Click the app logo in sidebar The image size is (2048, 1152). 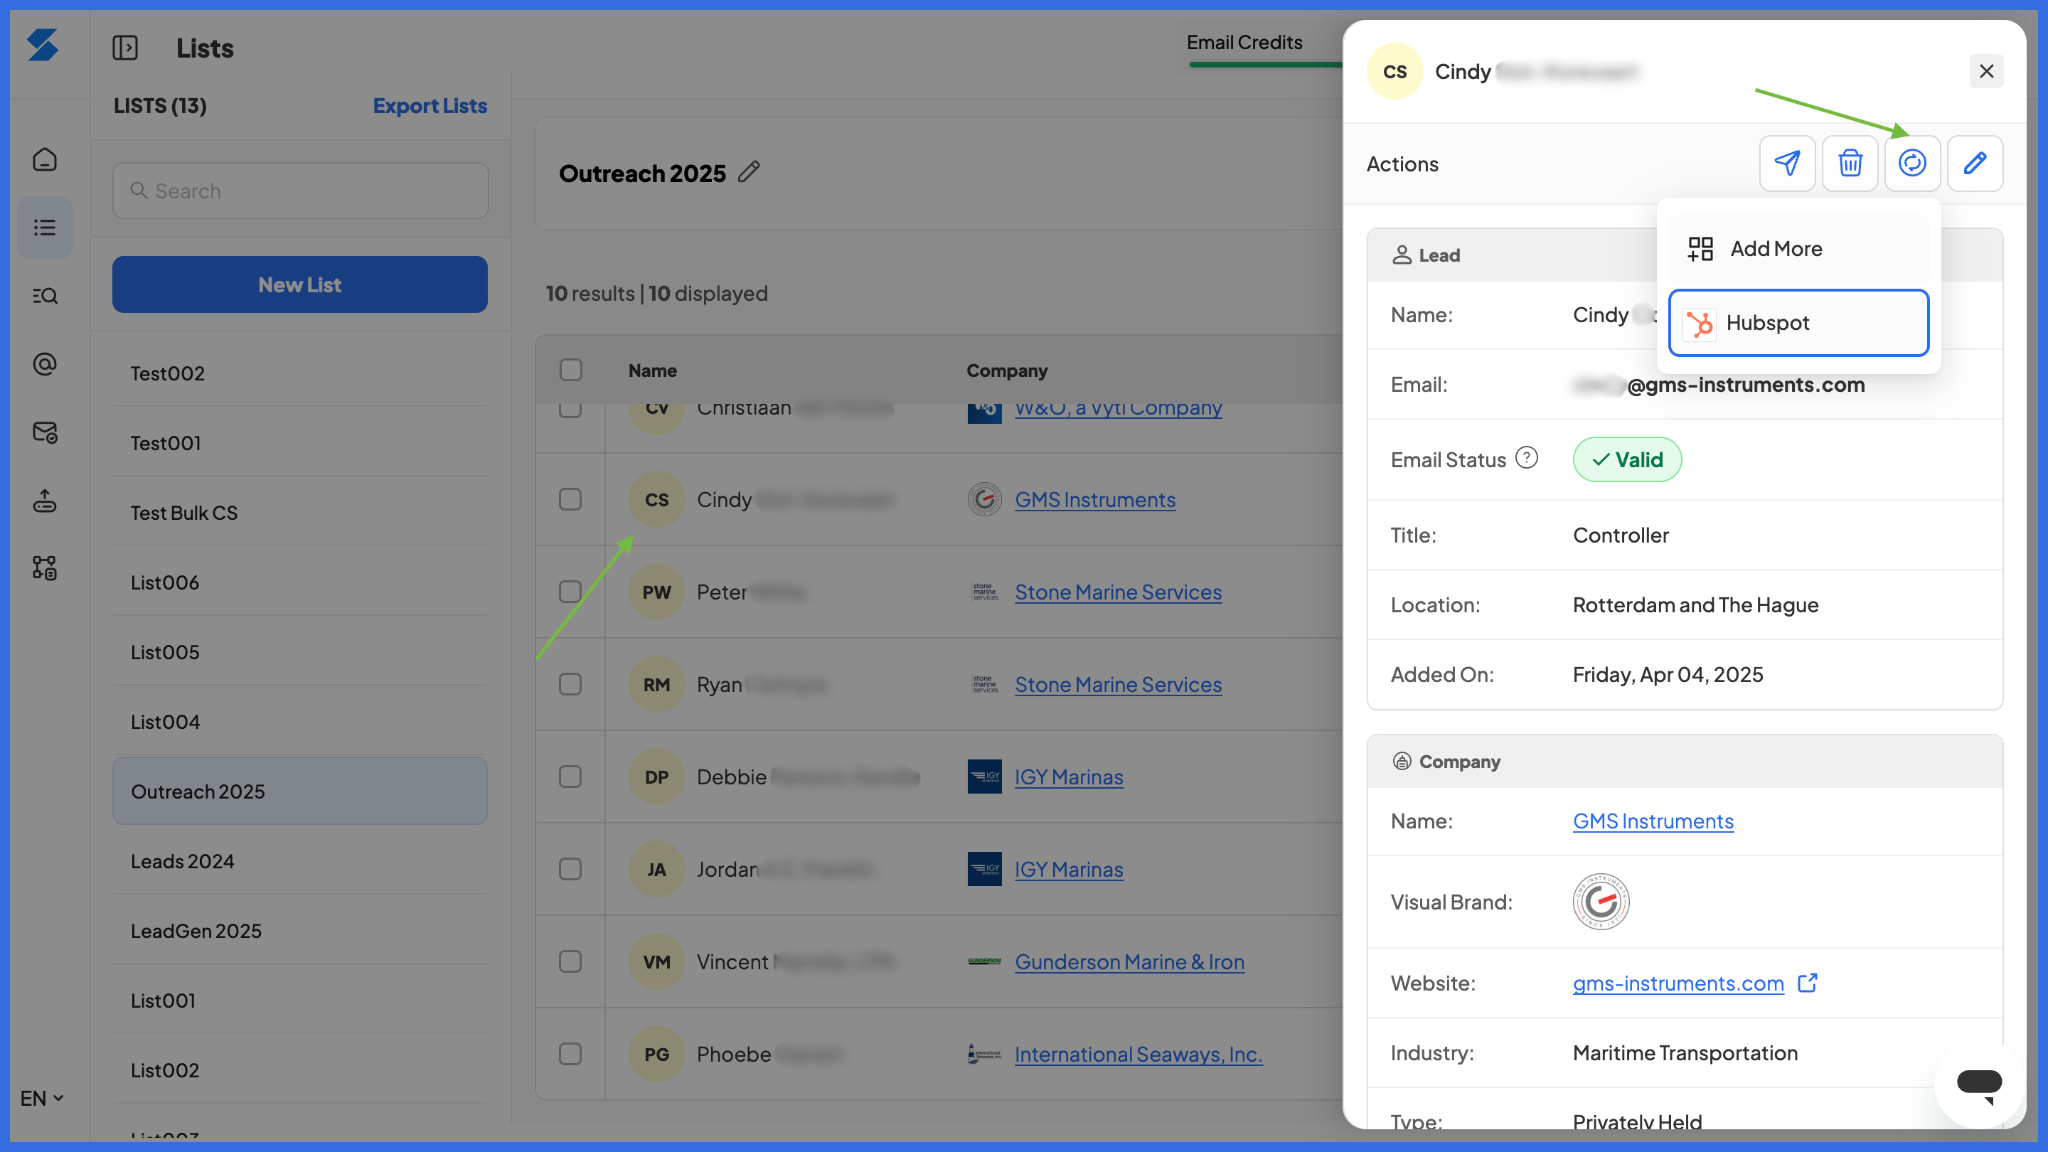[43, 45]
